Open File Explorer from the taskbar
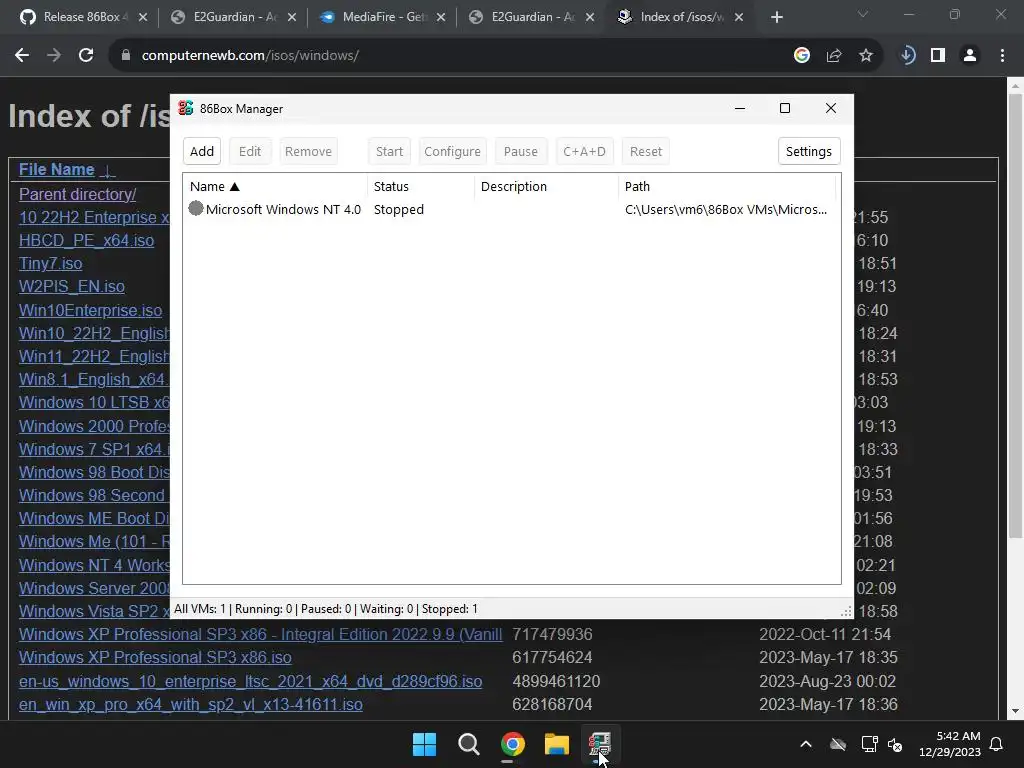Image resolution: width=1024 pixels, height=768 pixels. pyautogui.click(x=557, y=744)
